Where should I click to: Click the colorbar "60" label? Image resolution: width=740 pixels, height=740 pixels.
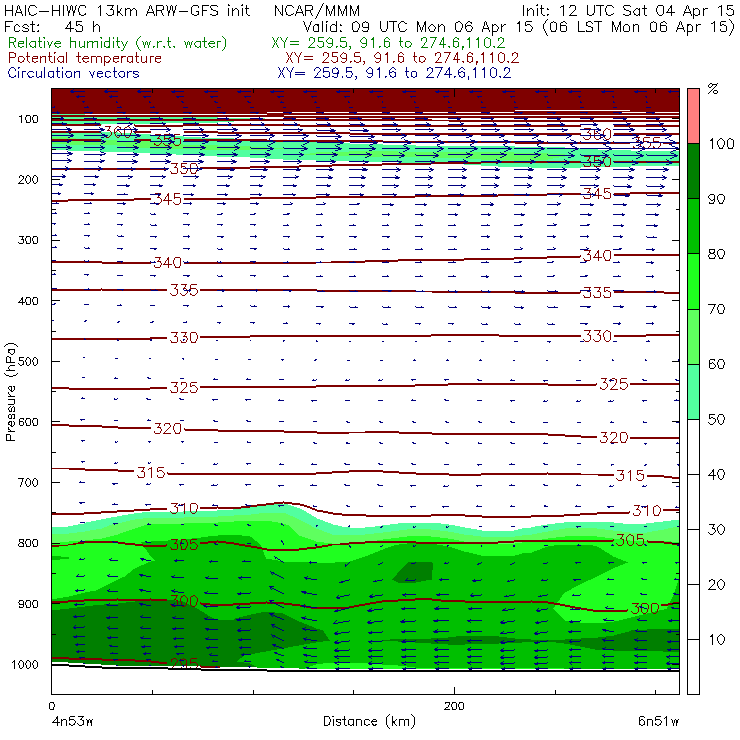point(716,364)
